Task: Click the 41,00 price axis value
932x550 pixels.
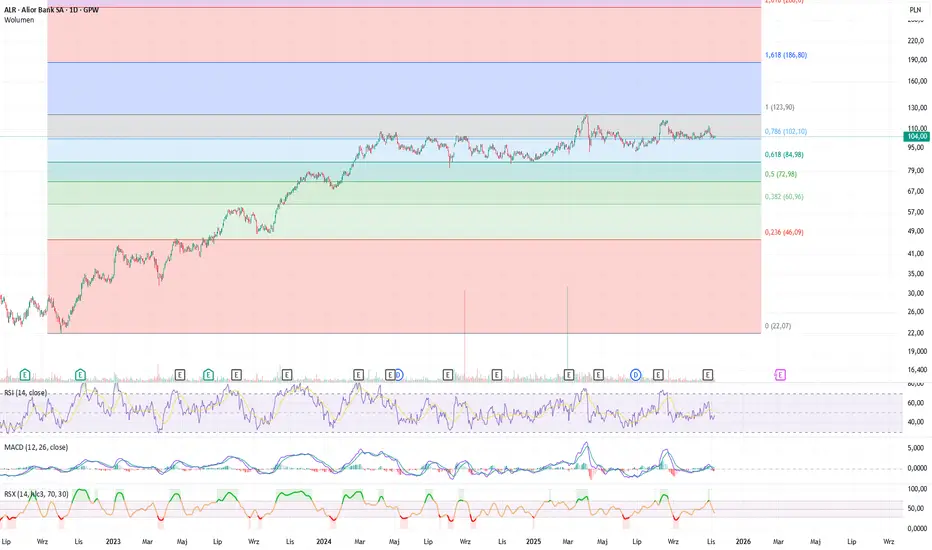Action: (x=916, y=253)
